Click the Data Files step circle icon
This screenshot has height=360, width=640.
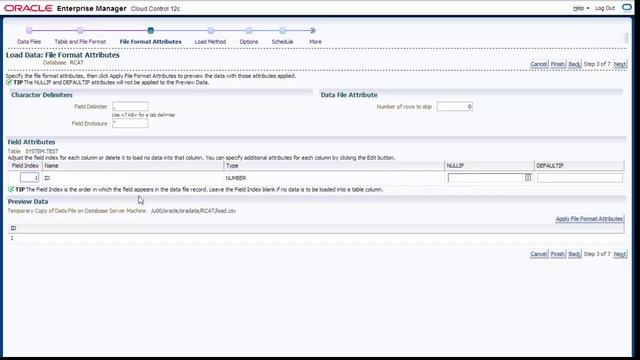pyautogui.click(x=29, y=31)
